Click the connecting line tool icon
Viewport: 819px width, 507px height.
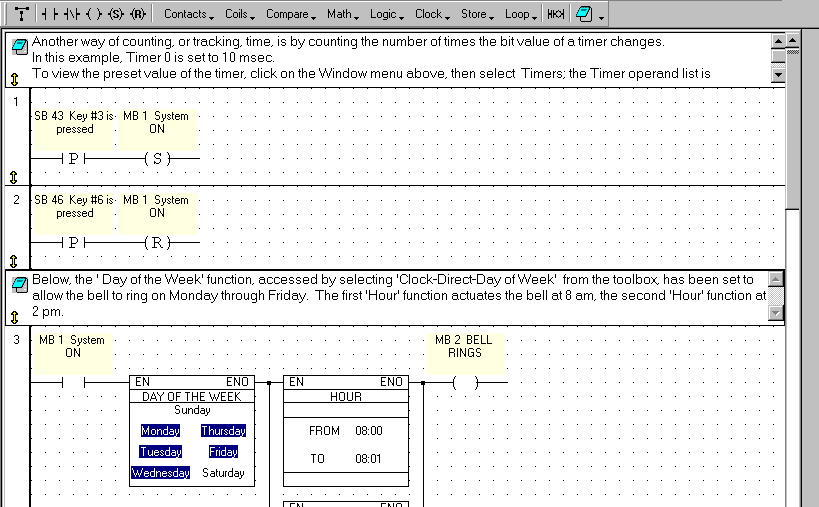tap(20, 14)
